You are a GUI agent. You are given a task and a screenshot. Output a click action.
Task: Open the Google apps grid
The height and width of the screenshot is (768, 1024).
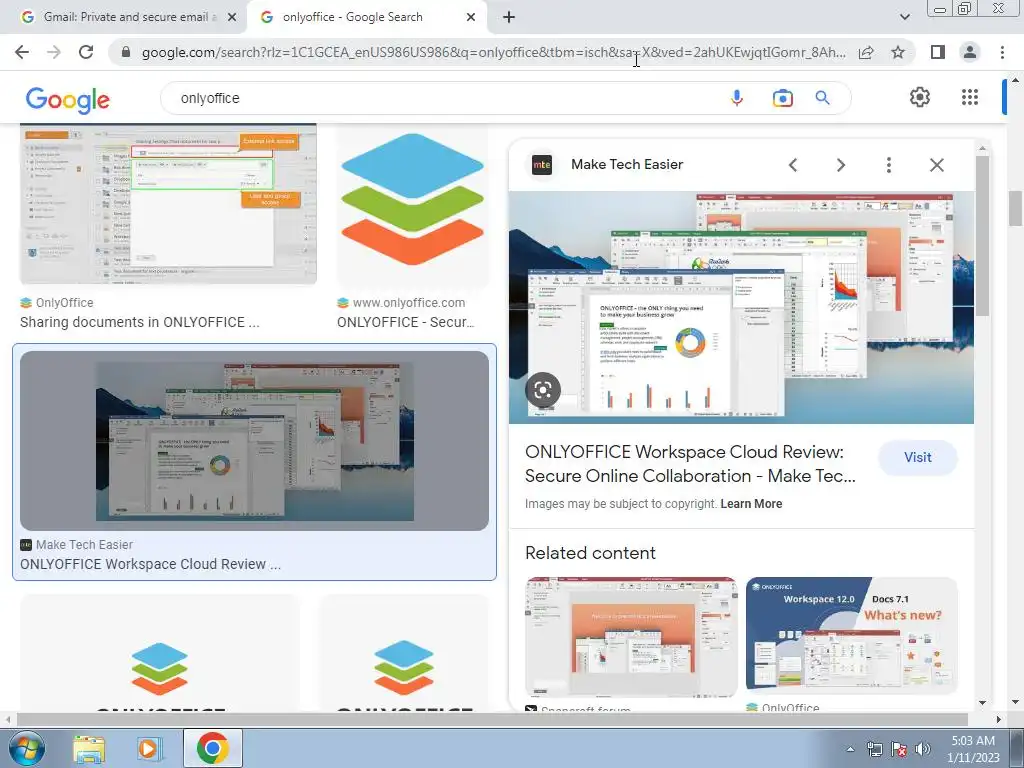[x=970, y=97]
